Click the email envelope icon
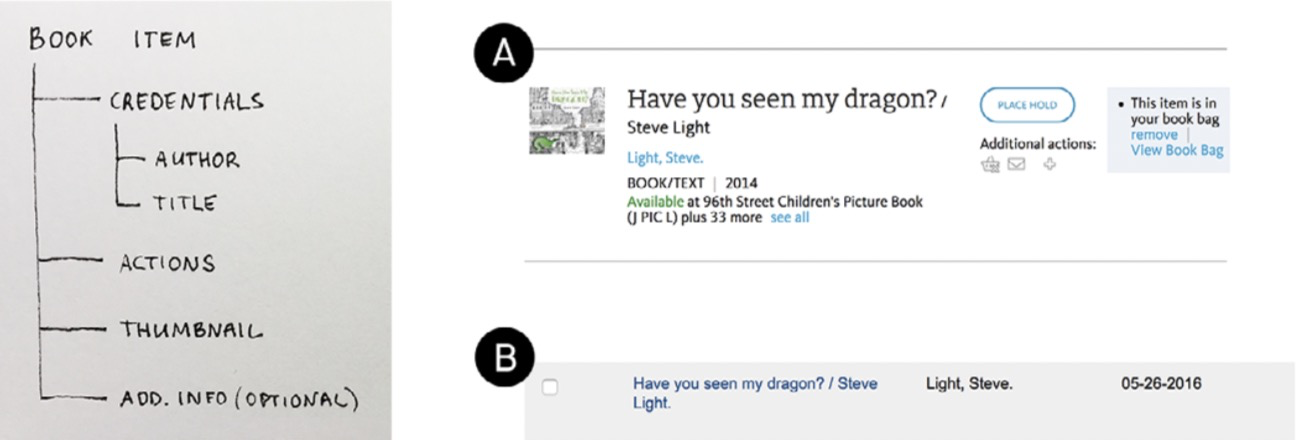1296x440 pixels. coord(1016,165)
